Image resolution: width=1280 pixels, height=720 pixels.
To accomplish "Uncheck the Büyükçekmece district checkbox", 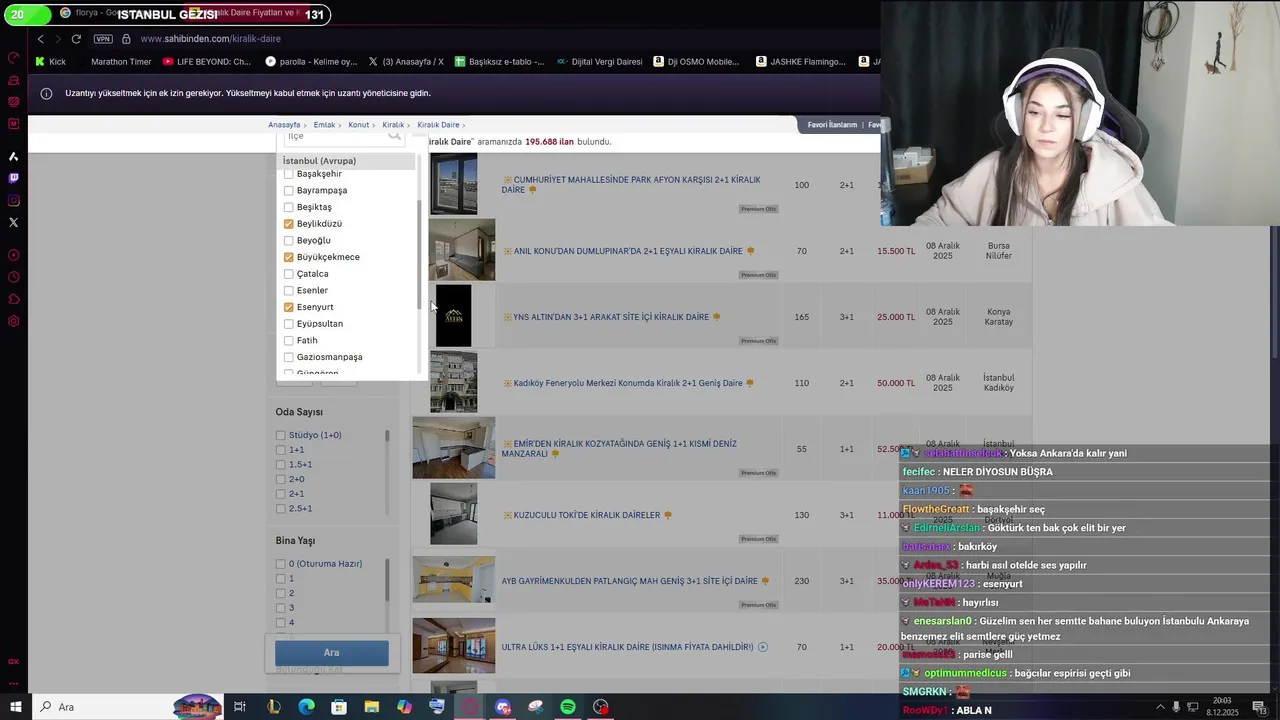I will coord(289,257).
